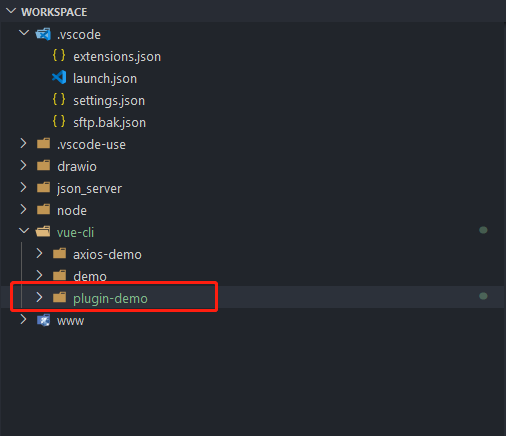Click the modified indicator dot on plugin-demo
The height and width of the screenshot is (436, 506).
[x=483, y=296]
